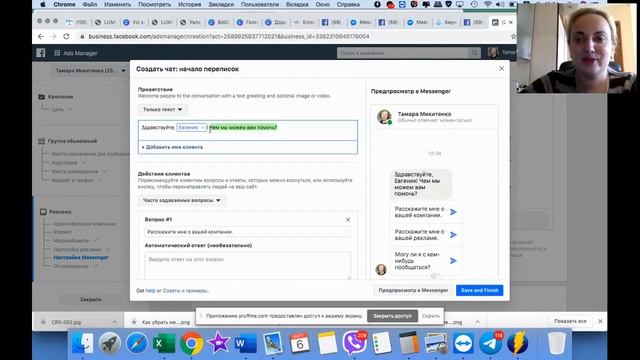Click Закрыть доступ in screen sharing bar
The width and height of the screenshot is (640, 360).
392,316
